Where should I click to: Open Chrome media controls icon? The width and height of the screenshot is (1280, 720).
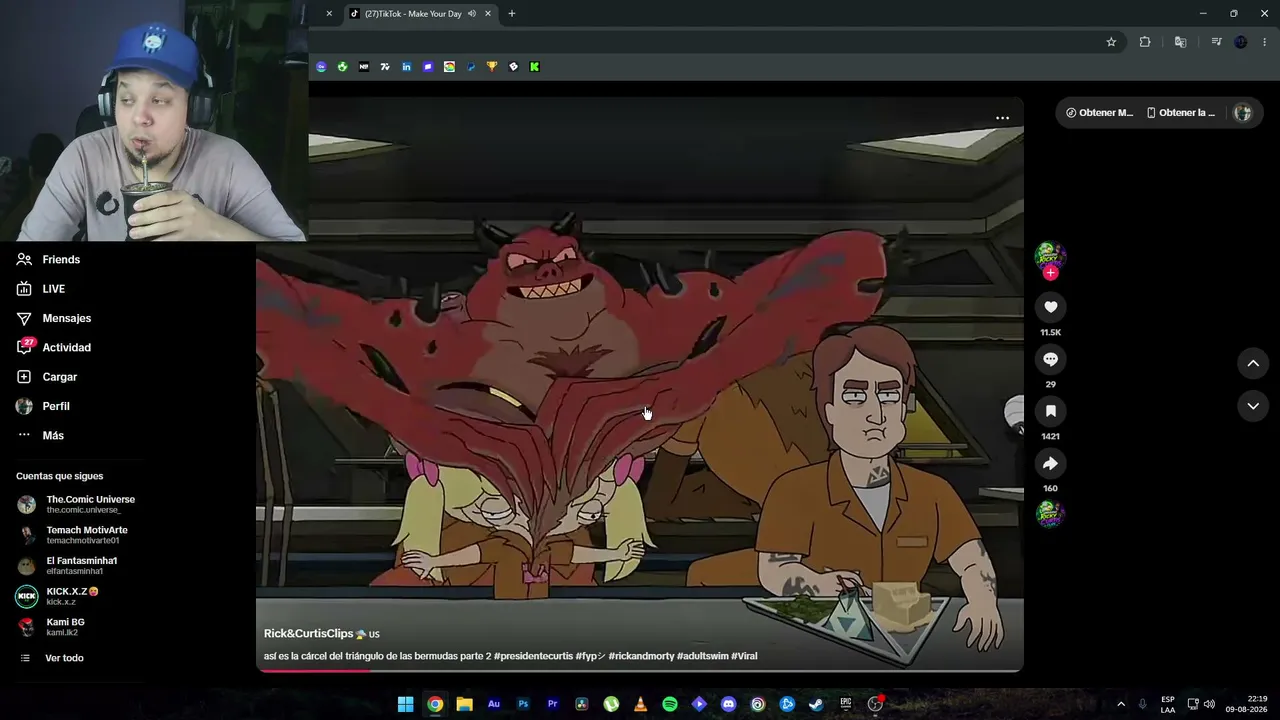[x=1216, y=42]
